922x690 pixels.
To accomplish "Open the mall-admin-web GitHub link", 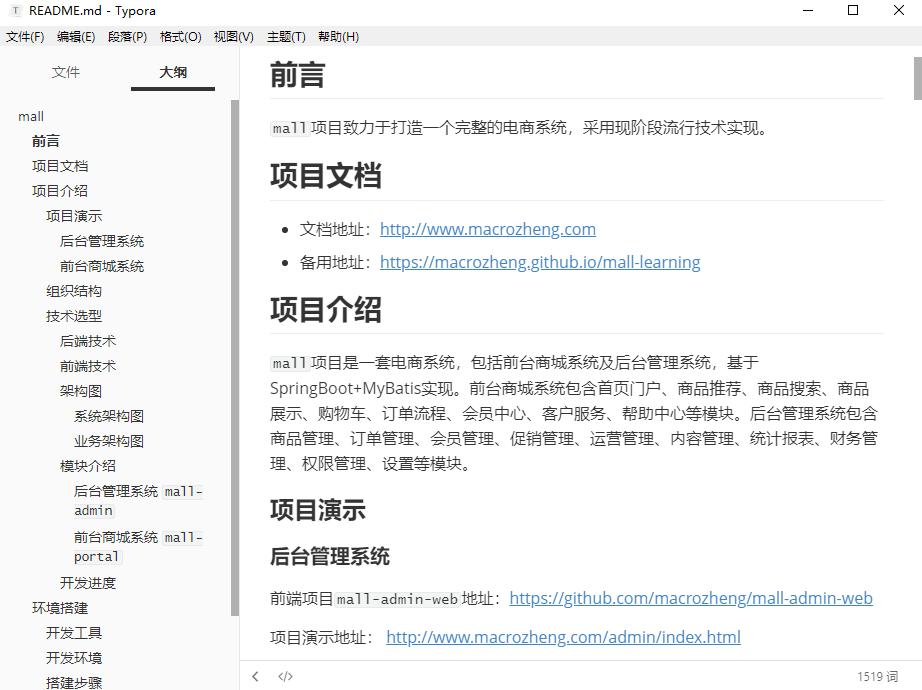I will tap(691, 598).
